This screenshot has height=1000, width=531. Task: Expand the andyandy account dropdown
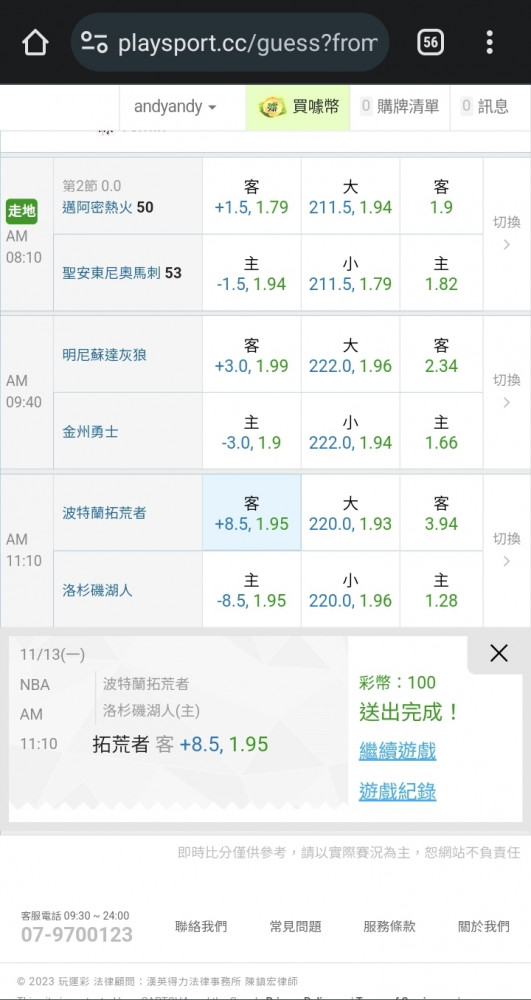click(x=175, y=107)
